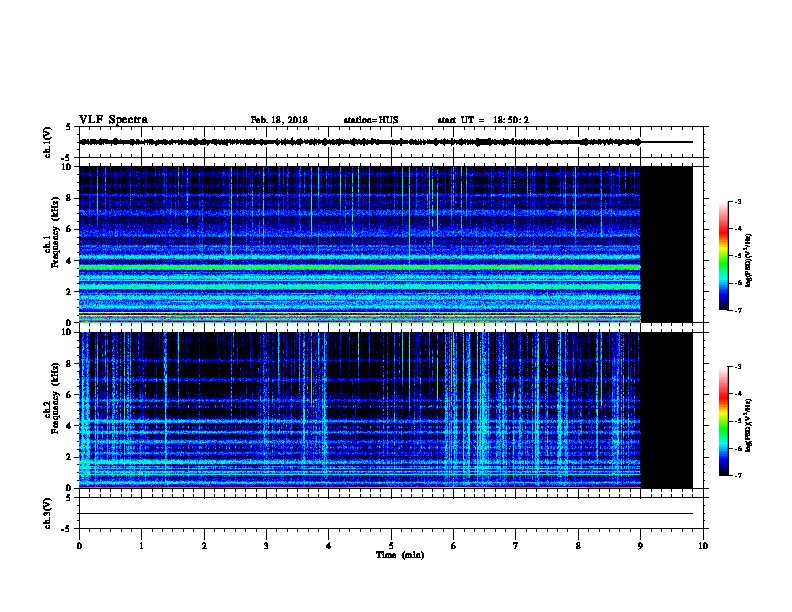Click the "ch.3(V)" waveform axis label

pyautogui.click(x=47, y=514)
